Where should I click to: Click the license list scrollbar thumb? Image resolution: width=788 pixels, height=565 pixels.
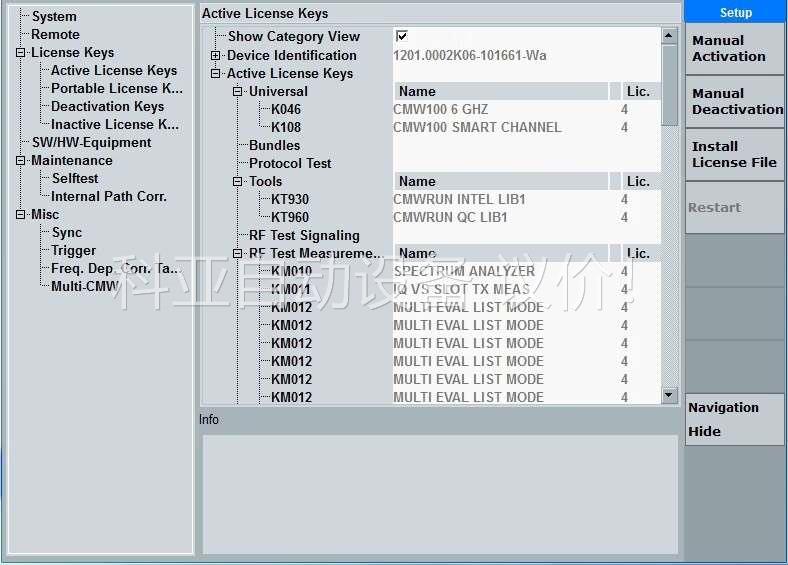[x=669, y=85]
